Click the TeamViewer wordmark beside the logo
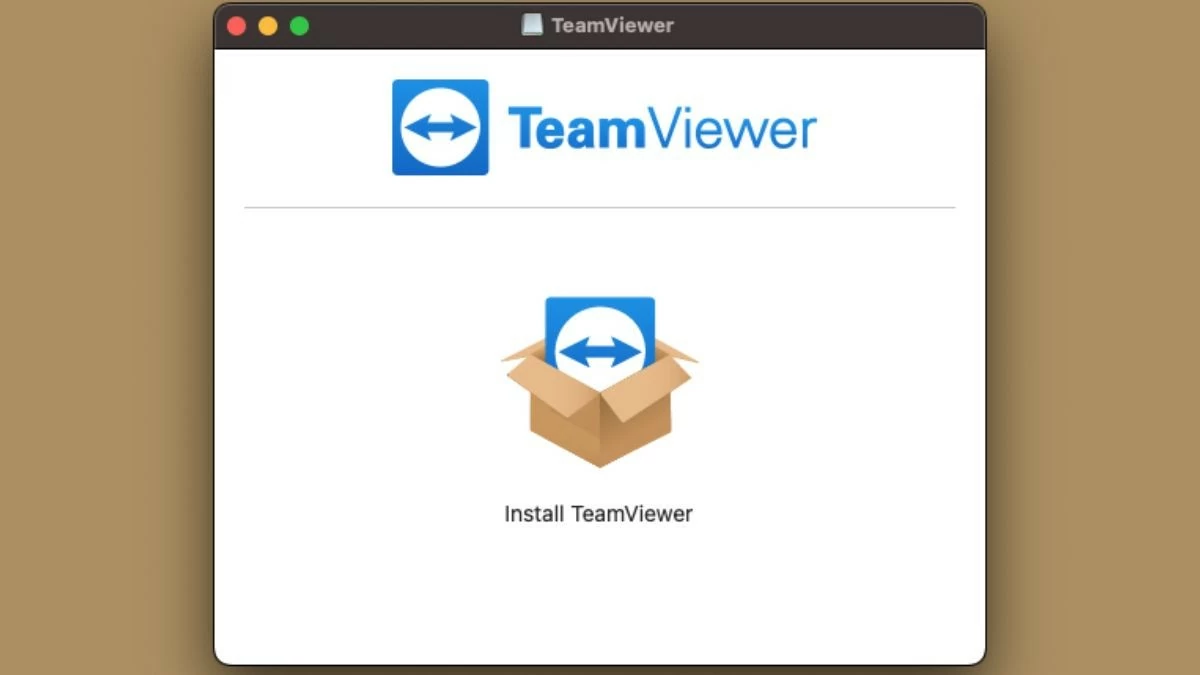 pyautogui.click(x=662, y=128)
